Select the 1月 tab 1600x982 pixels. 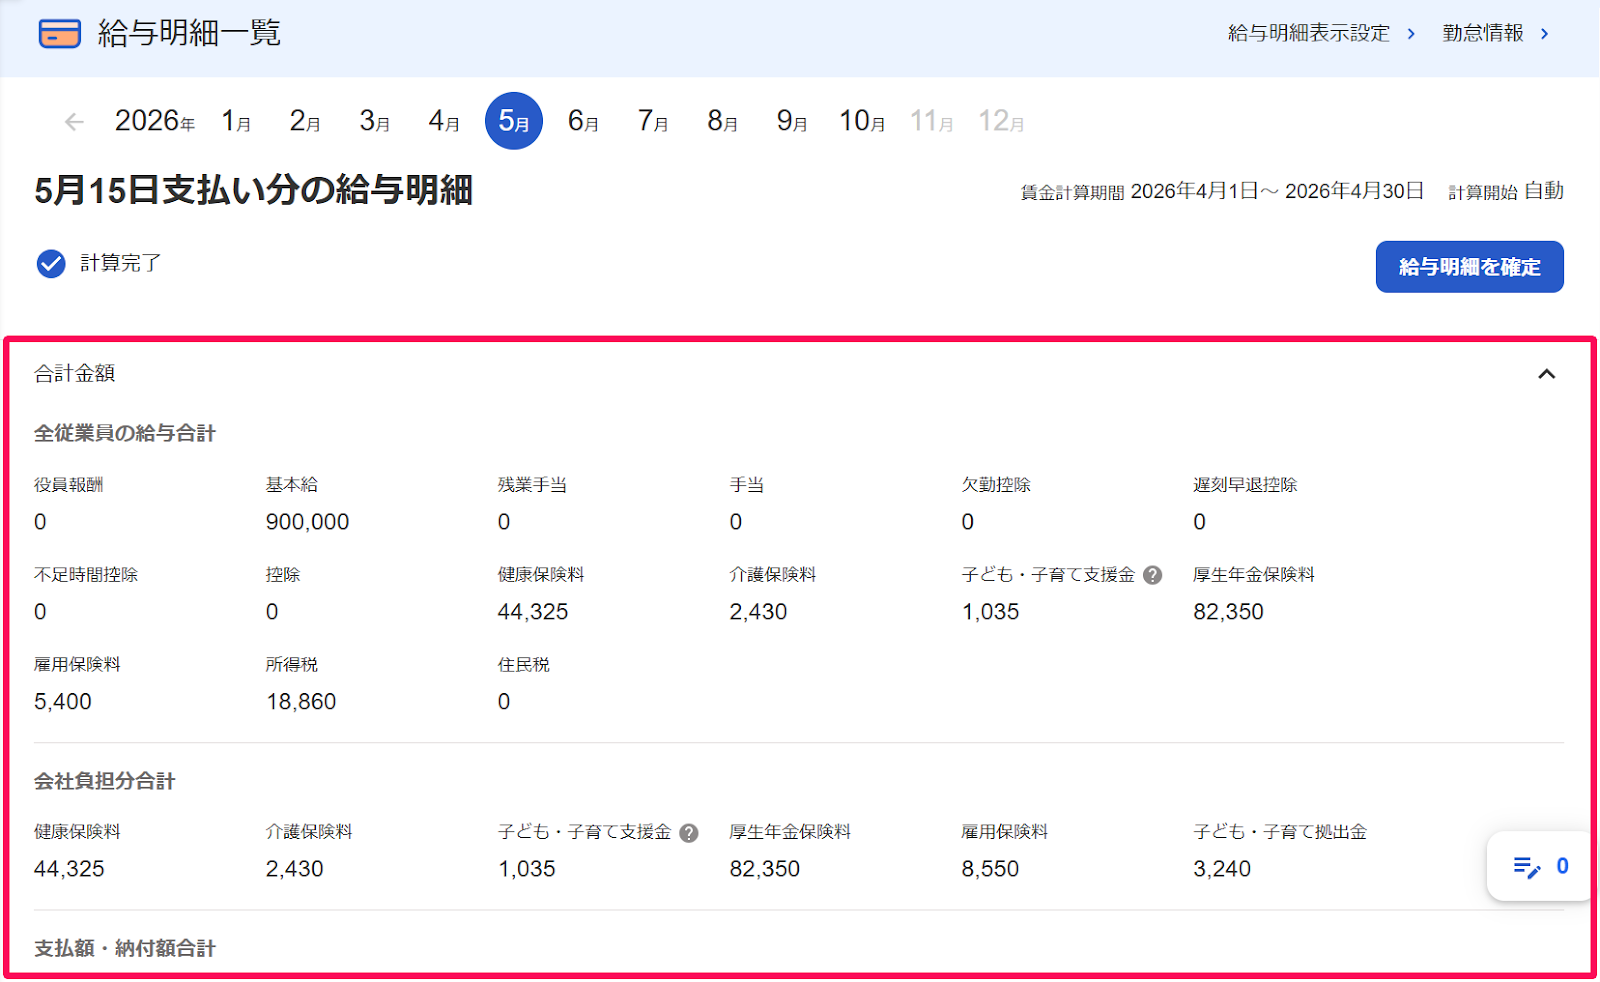[236, 122]
